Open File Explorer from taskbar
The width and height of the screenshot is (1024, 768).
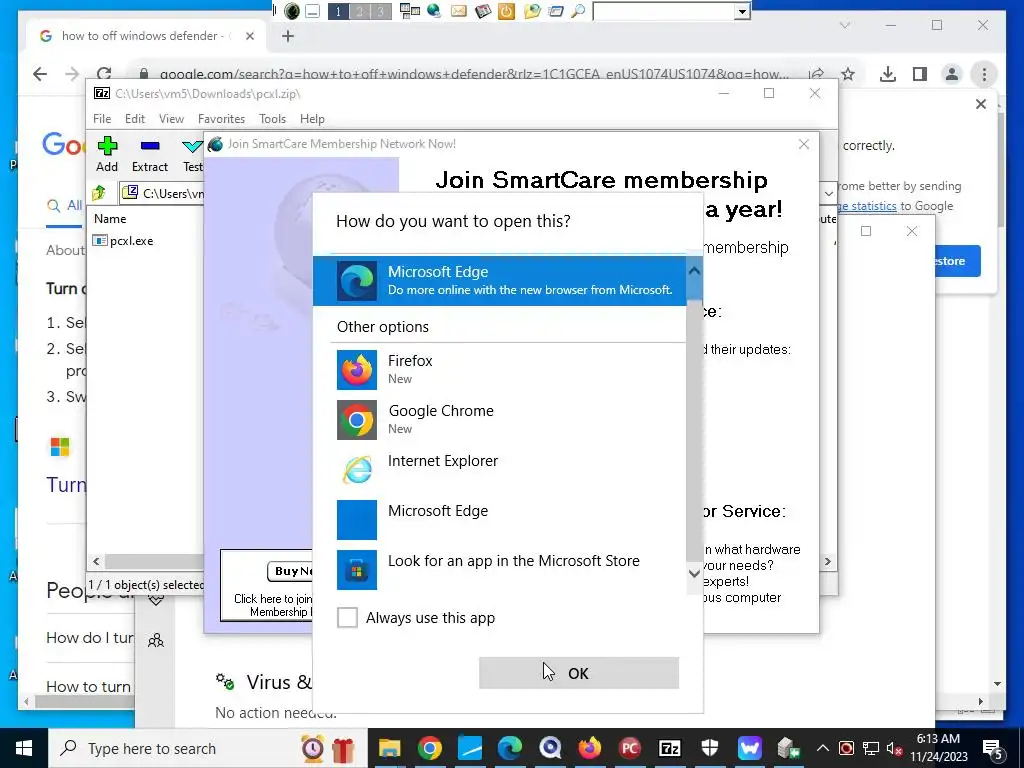tap(389, 748)
